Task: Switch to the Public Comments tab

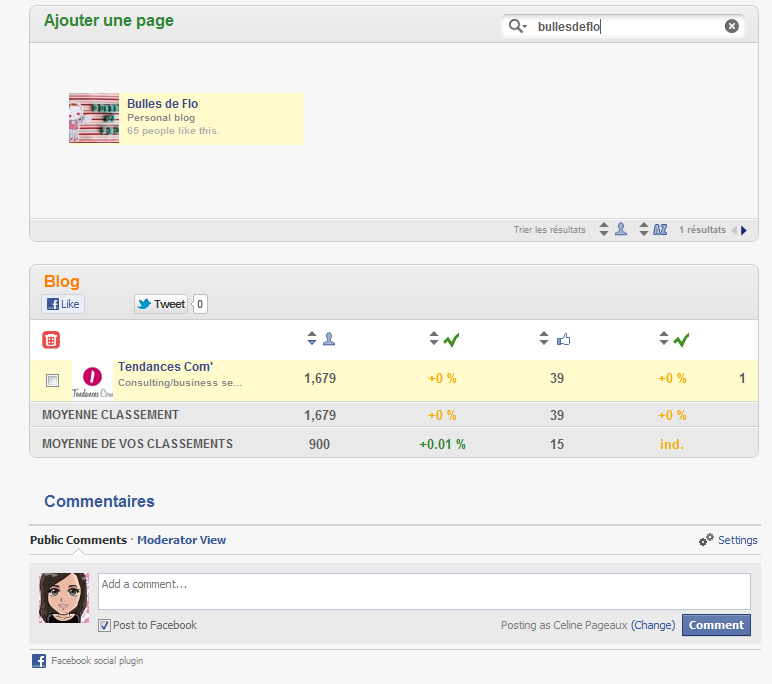Action: [78, 540]
